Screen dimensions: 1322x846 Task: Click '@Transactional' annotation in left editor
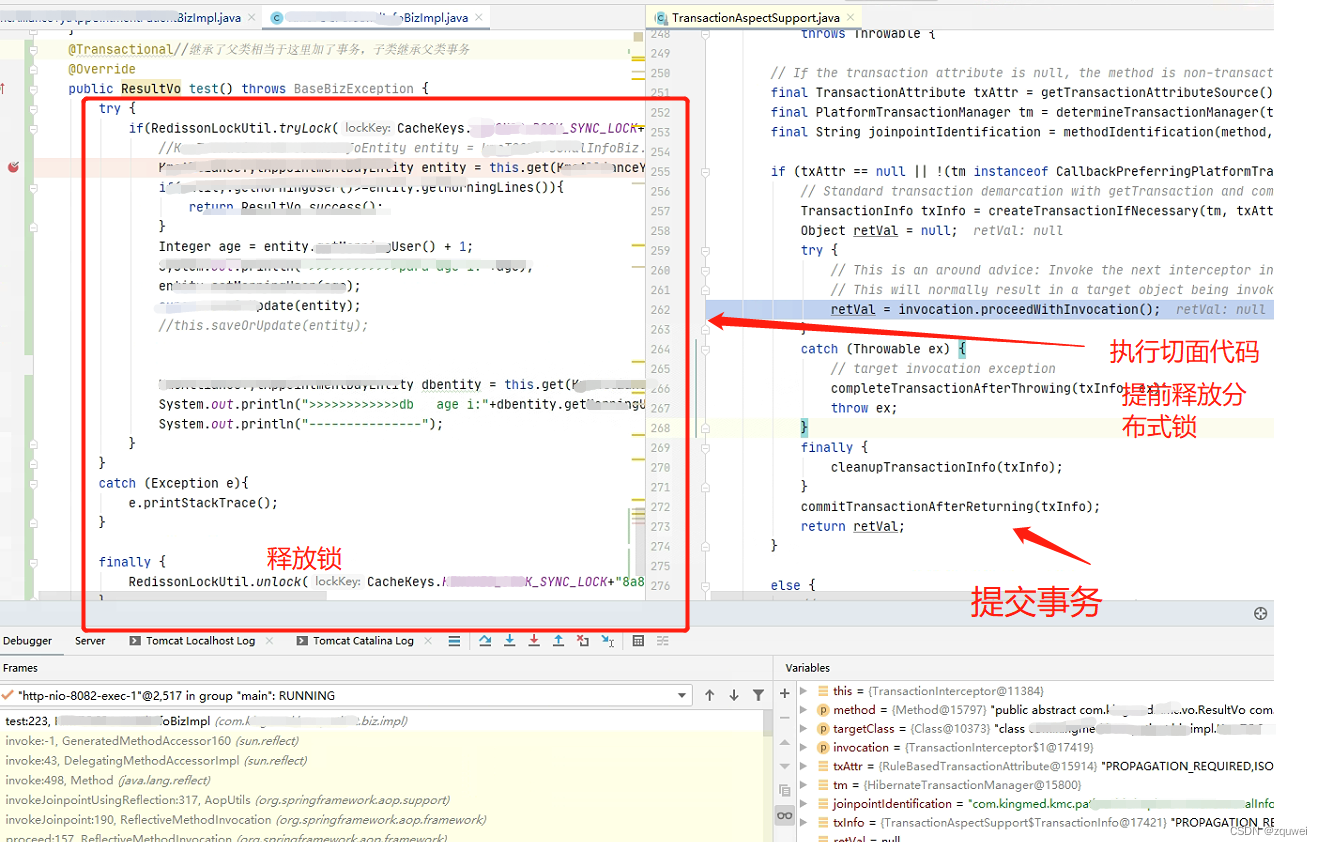pos(120,49)
